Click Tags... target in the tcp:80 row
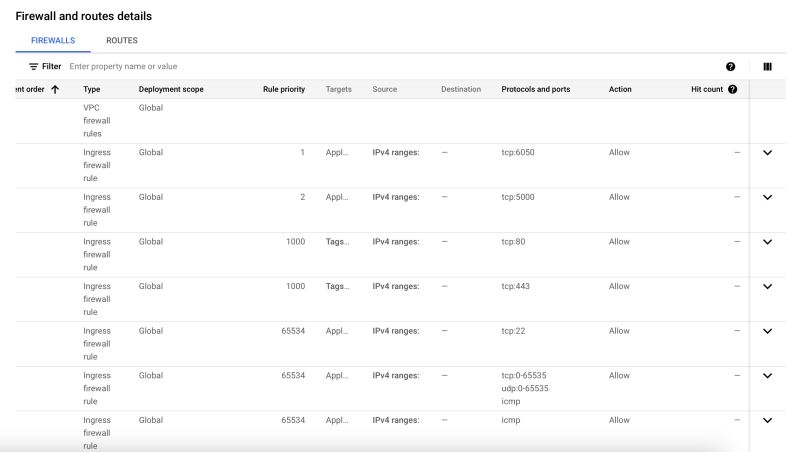 pyautogui.click(x=337, y=242)
